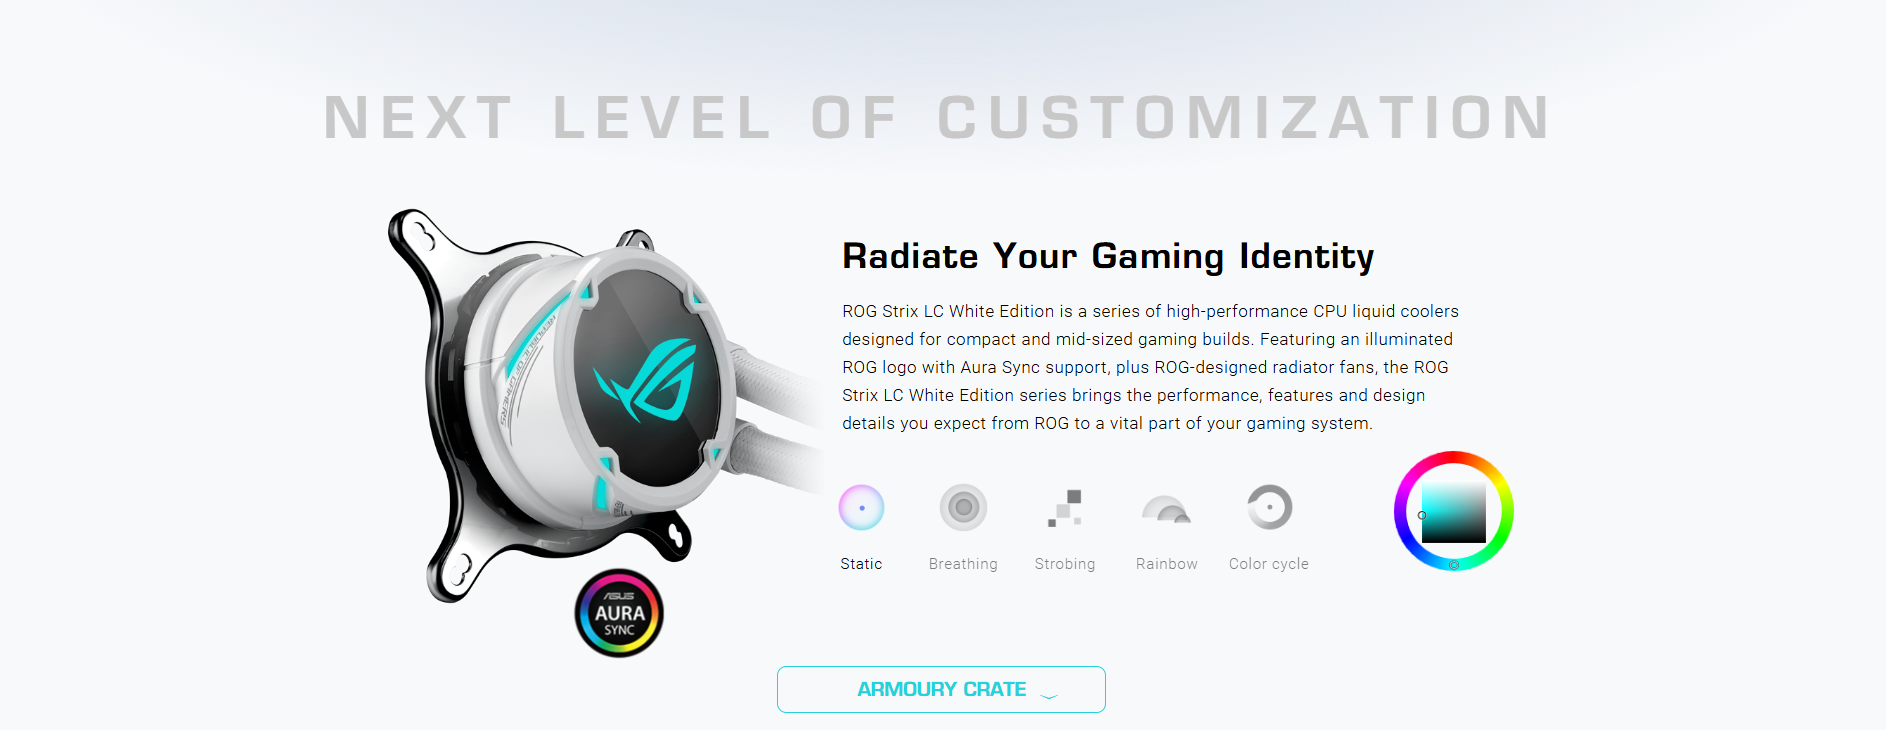Expand the ARMOURY CRATE section

tap(941, 690)
